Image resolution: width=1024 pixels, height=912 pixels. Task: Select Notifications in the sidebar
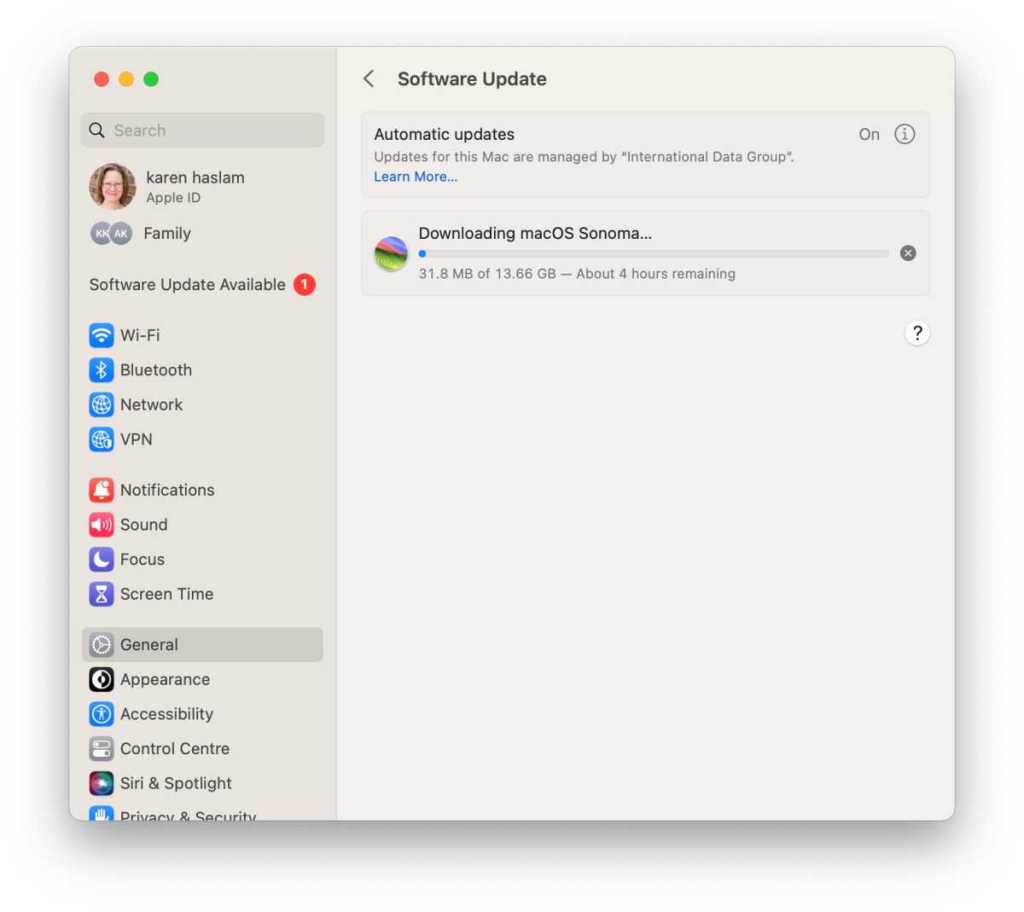click(166, 490)
